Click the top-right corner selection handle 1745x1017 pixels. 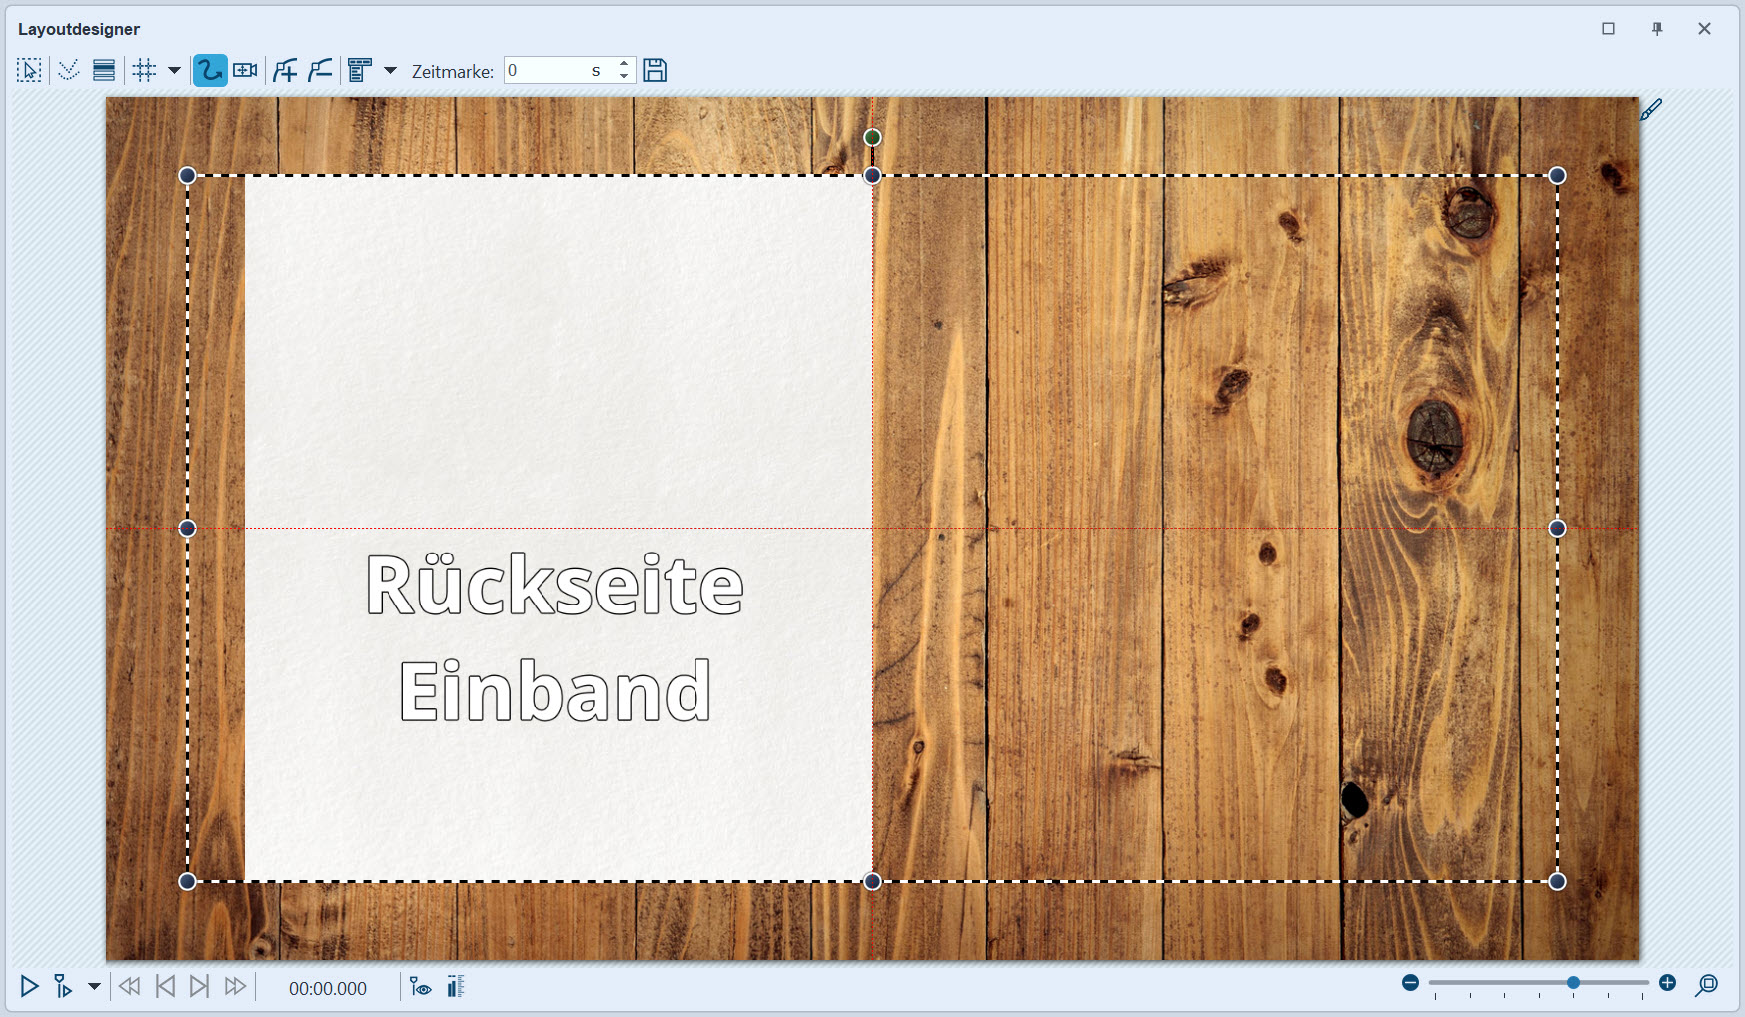(x=1557, y=176)
